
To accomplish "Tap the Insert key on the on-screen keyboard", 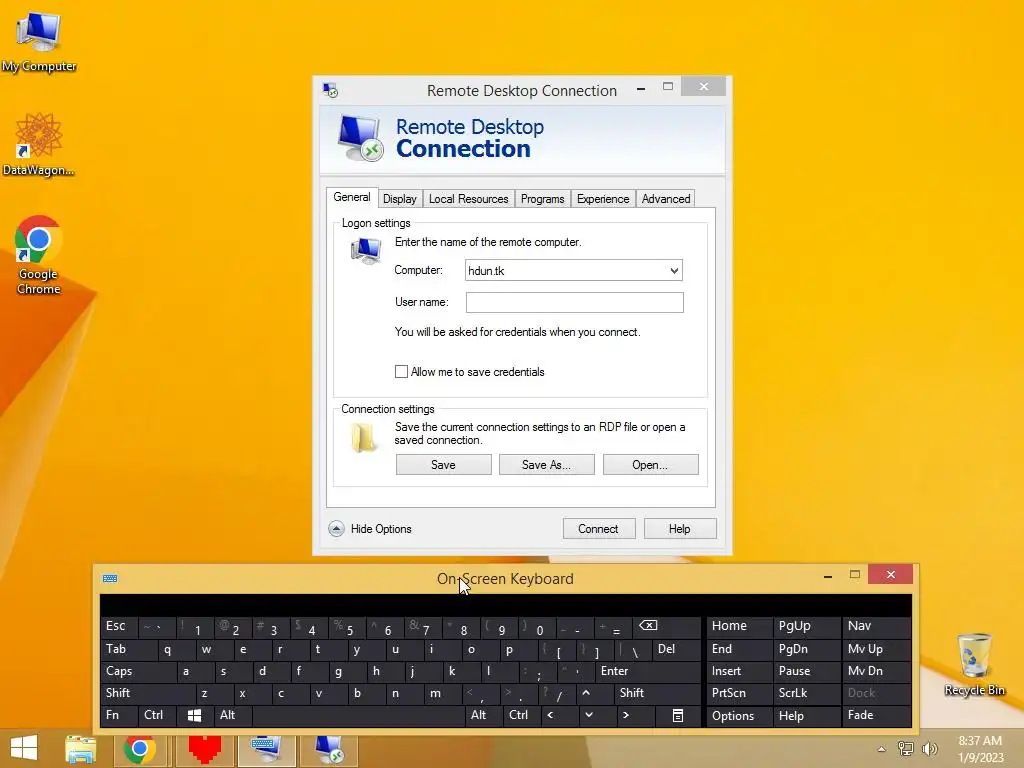I will click(x=740, y=671).
